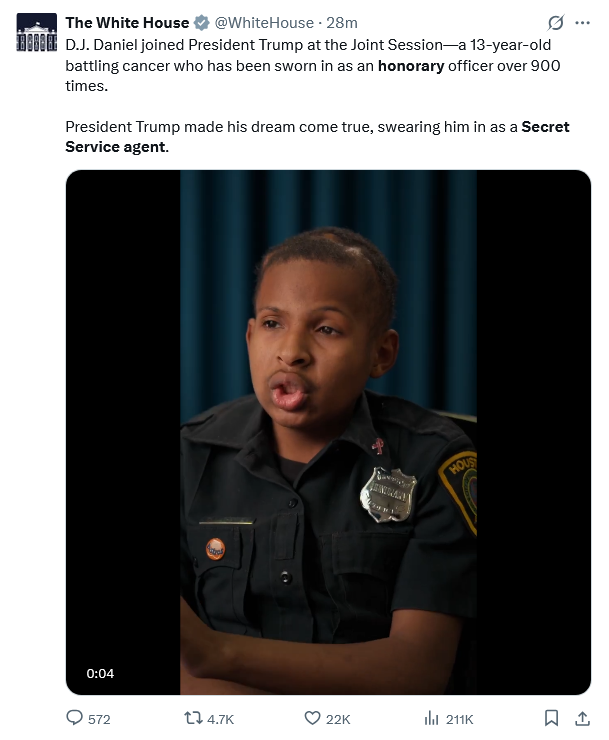The image size is (609, 740).
Task: Open The White House display name link
Action: (126, 23)
